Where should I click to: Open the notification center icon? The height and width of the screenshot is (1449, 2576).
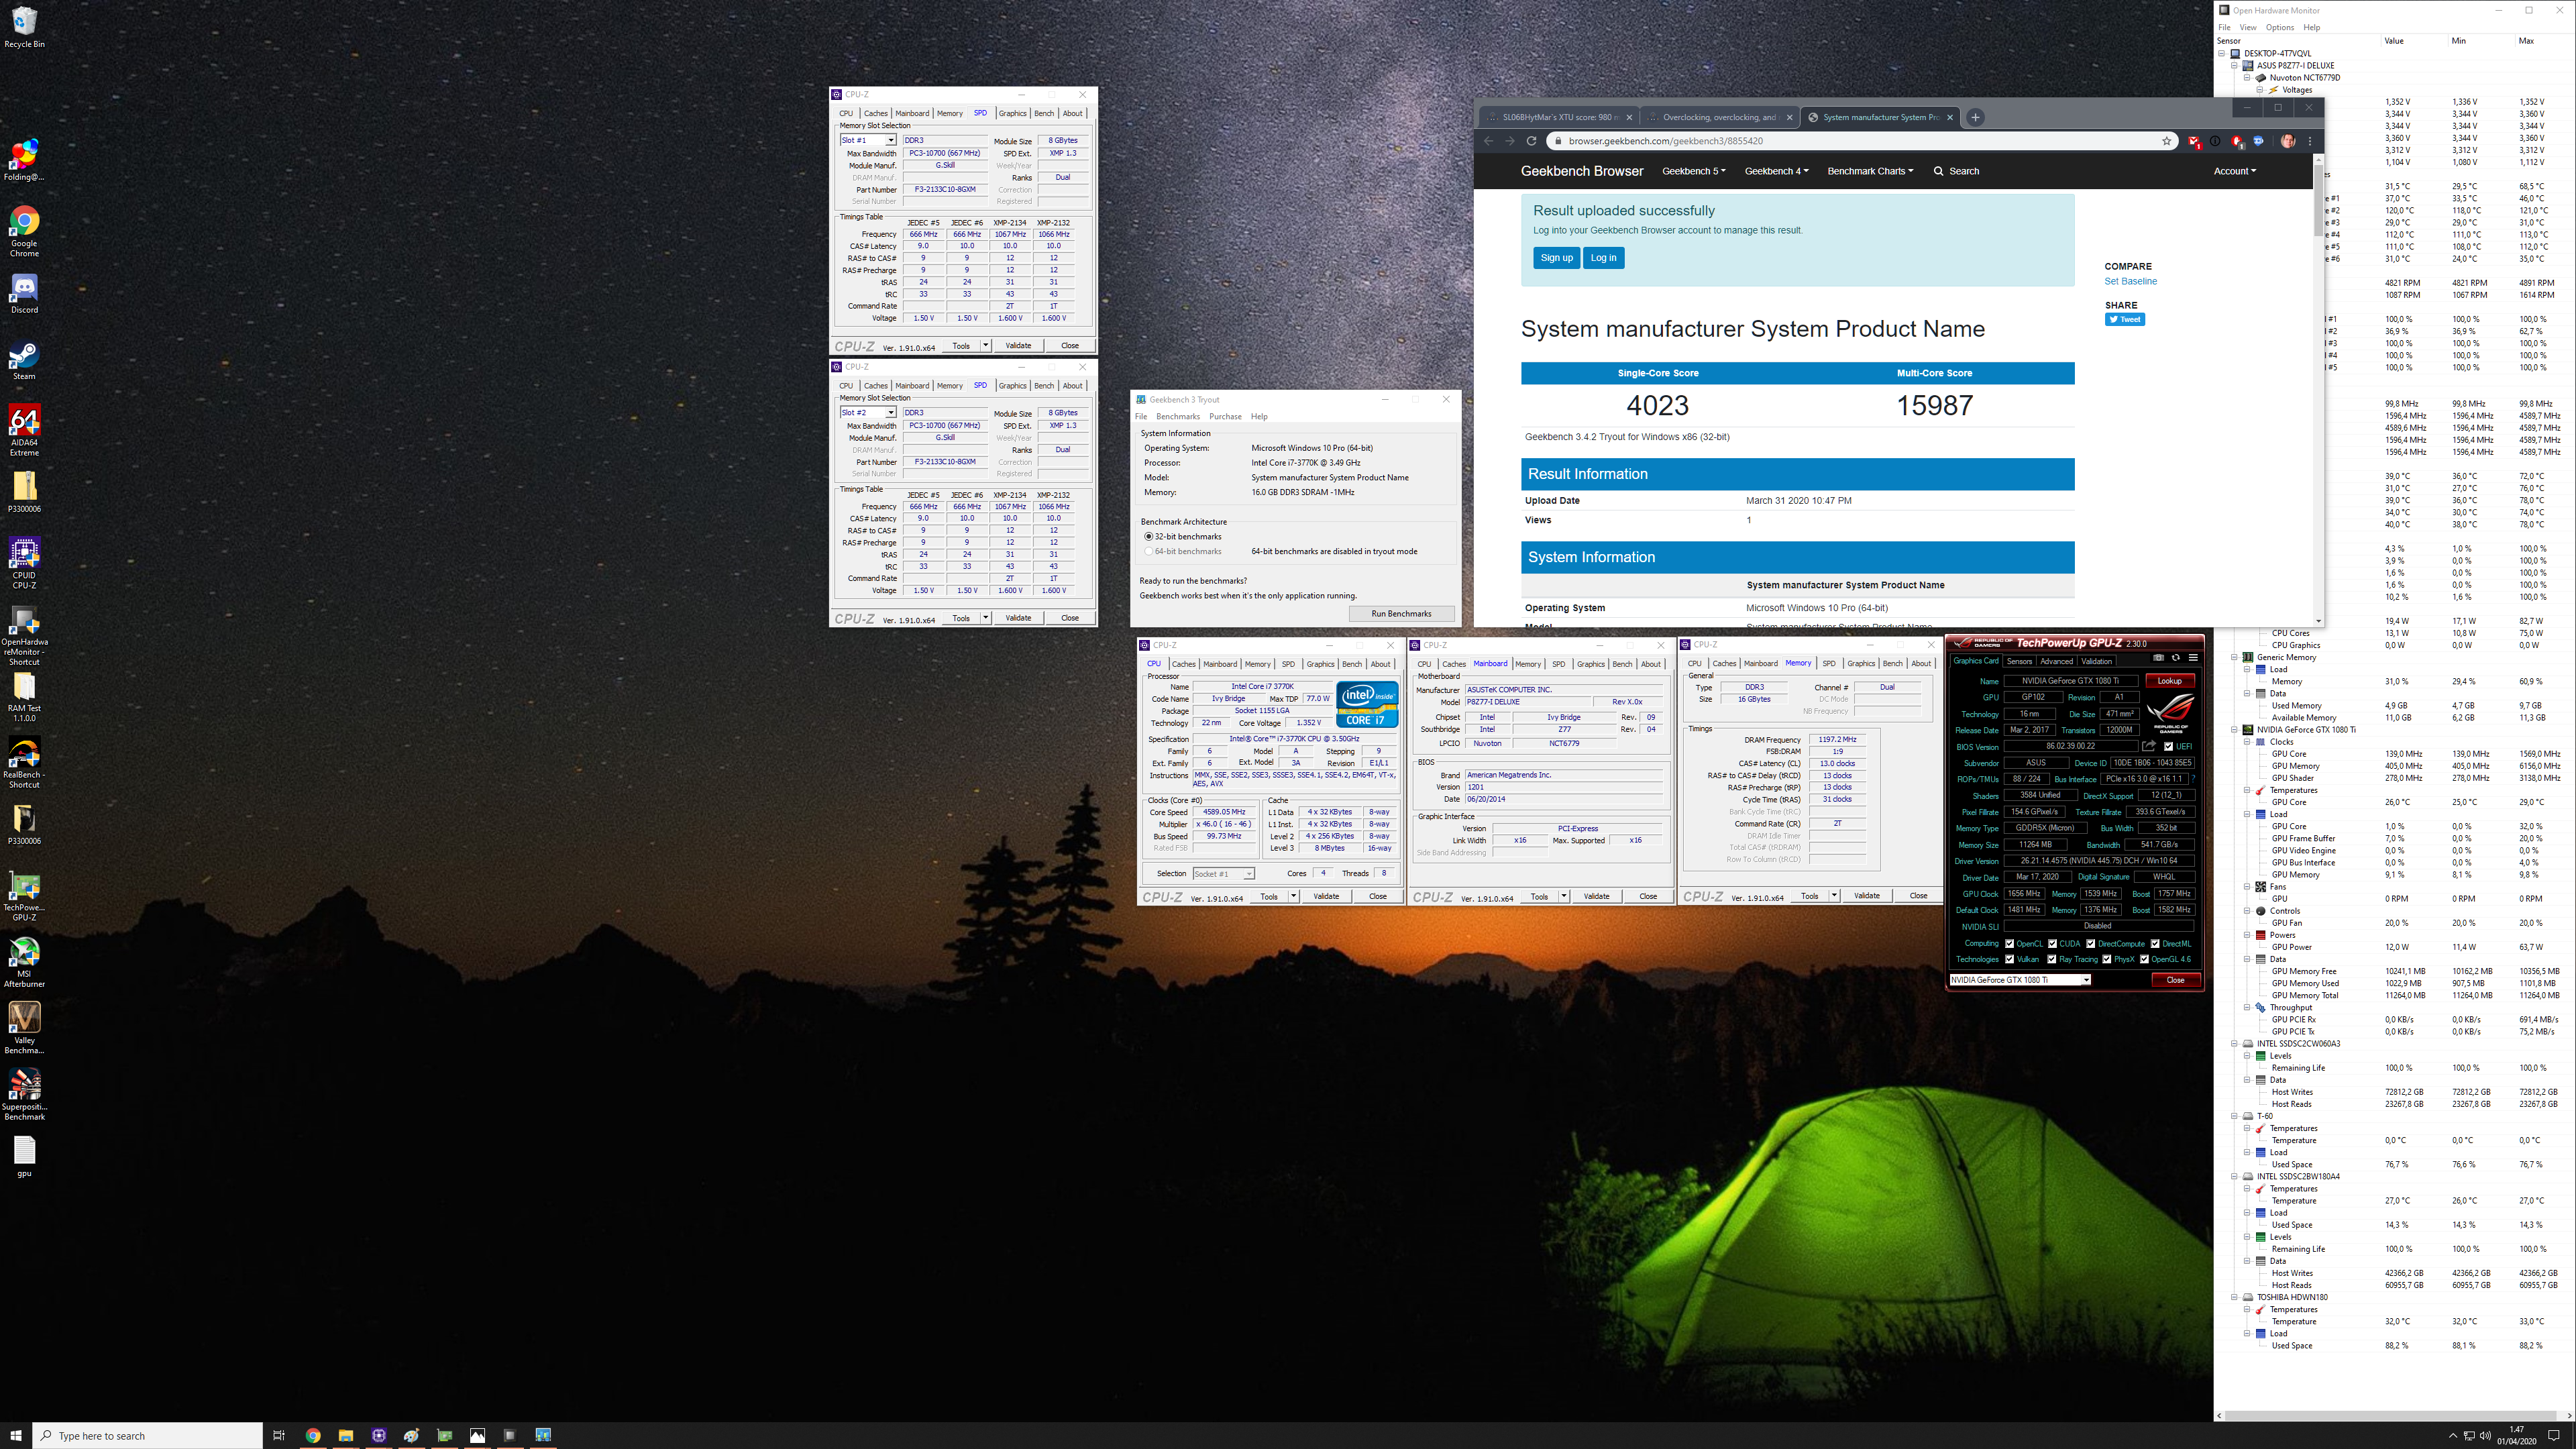(2554, 1435)
